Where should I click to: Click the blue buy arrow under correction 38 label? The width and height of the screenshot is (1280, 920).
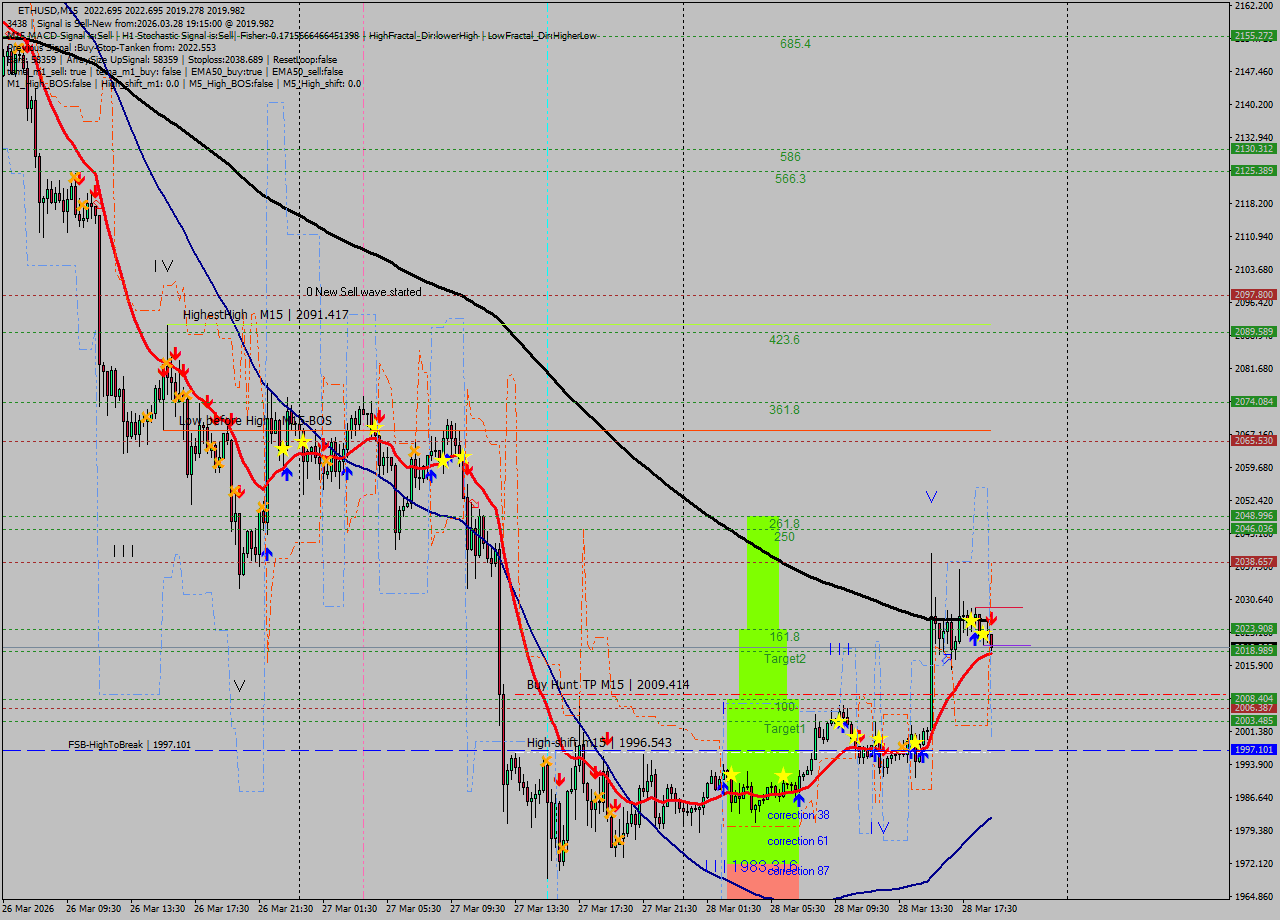tap(798, 799)
